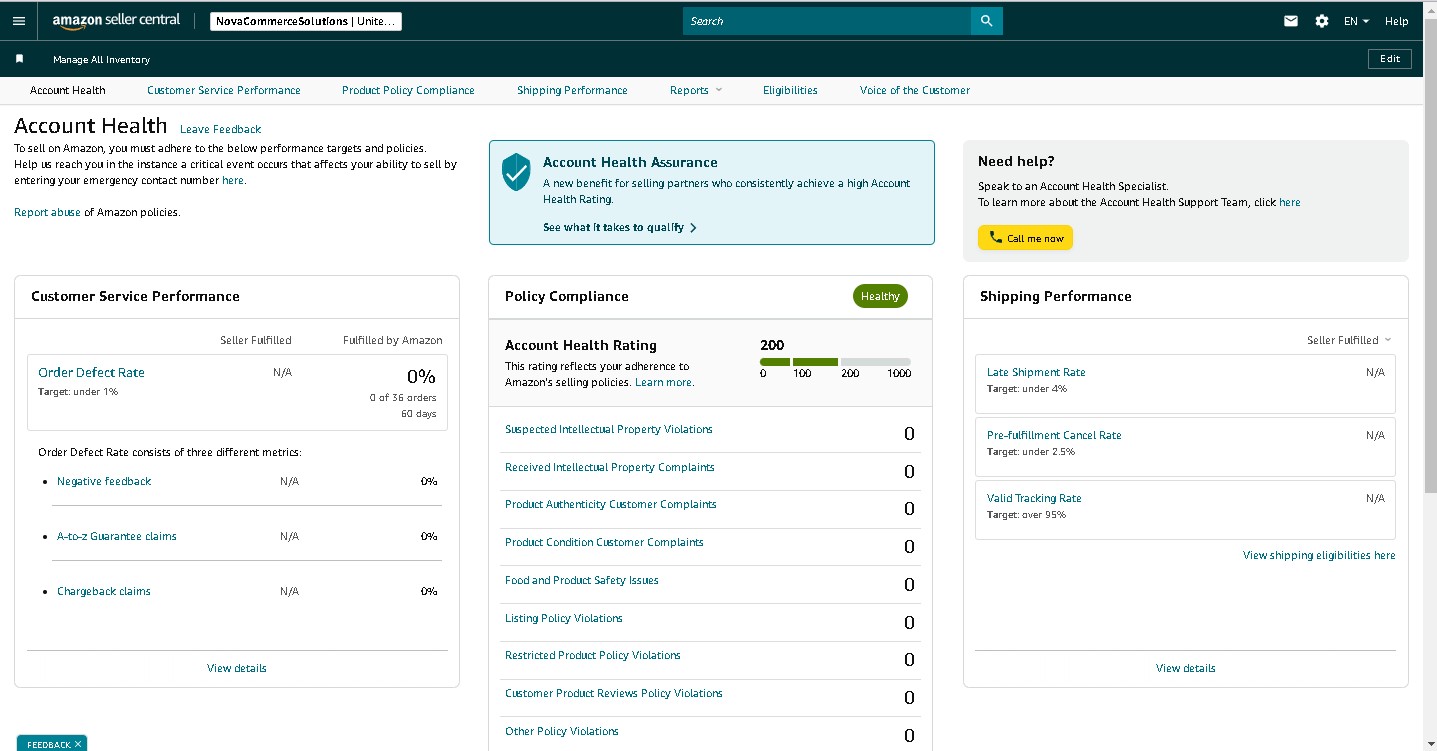
Task: Close the Feedback tab with the X
Action: pos(78,744)
